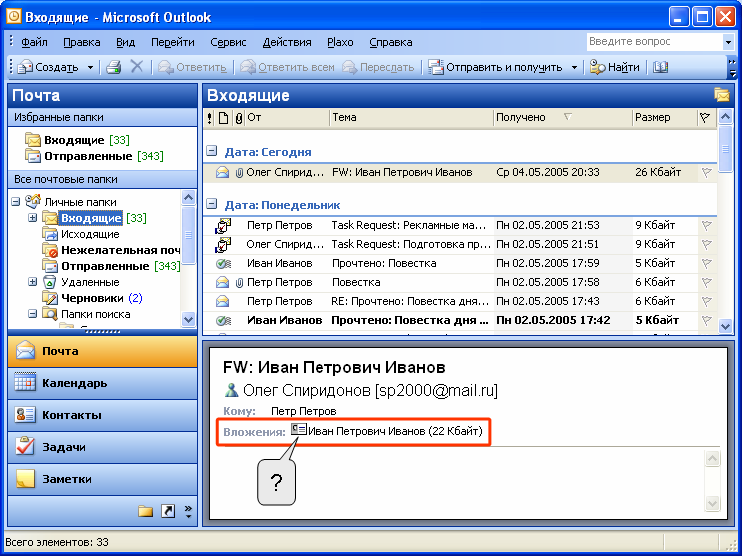Viewport: 742px width, 556px height.
Task: Click the Delete X toolbar icon
Action: click(137, 67)
